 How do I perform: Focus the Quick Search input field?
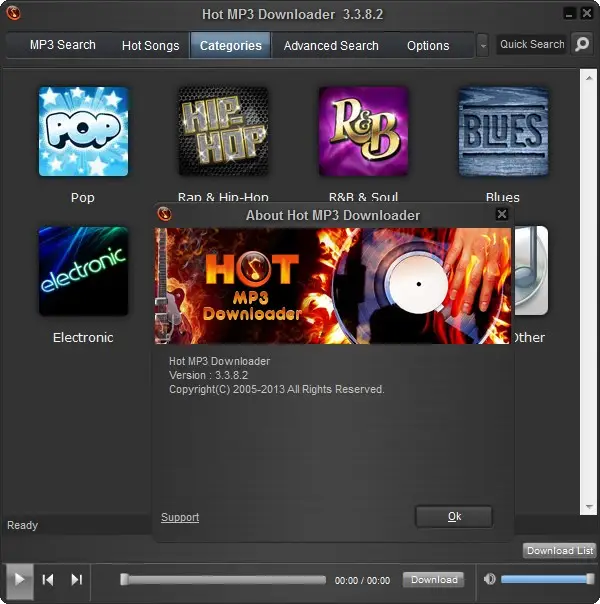coord(532,44)
